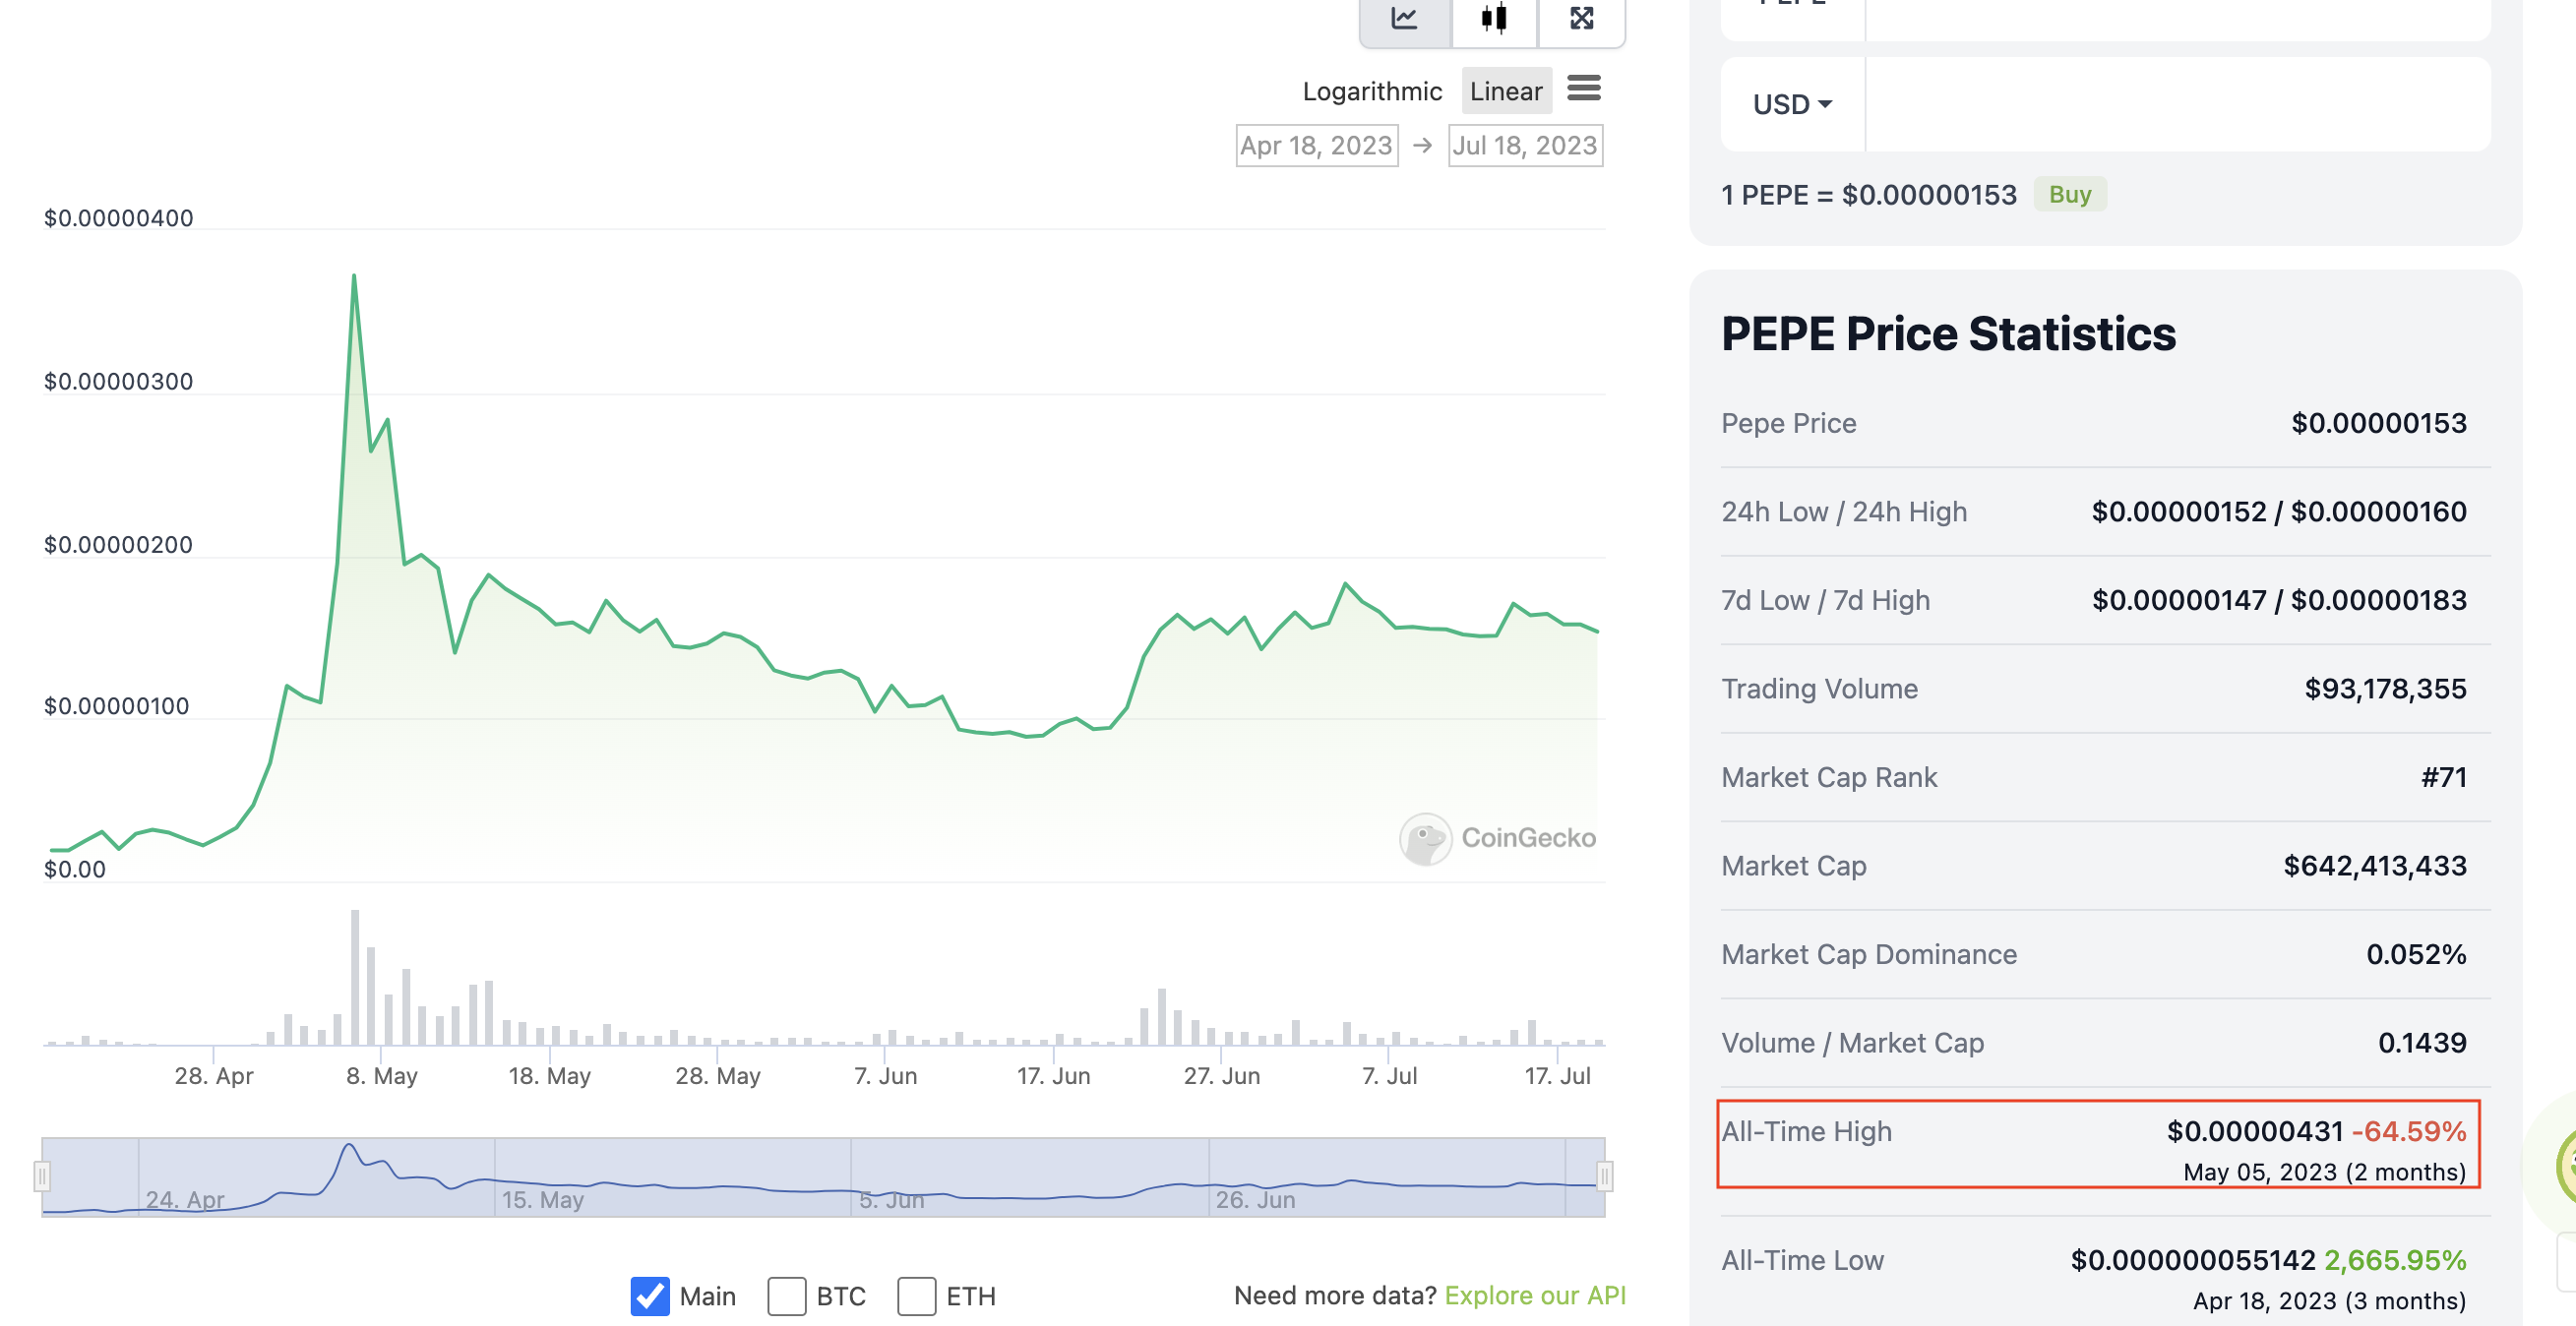The height and width of the screenshot is (1326, 2576).
Task: Click the tallest volume bar near 8. May
Action: (x=355, y=976)
